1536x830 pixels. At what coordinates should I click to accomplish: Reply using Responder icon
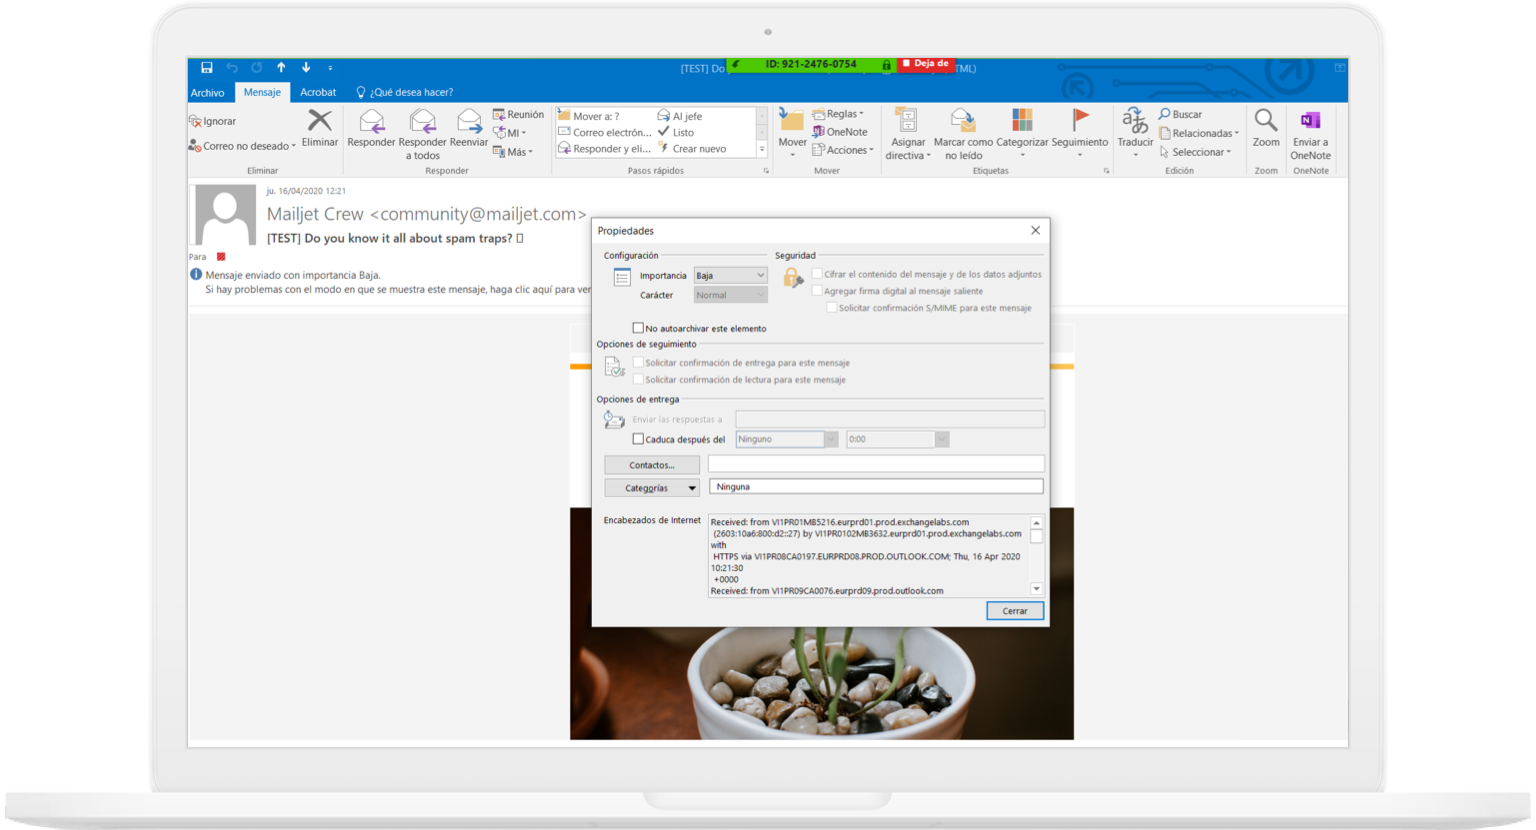tap(371, 128)
